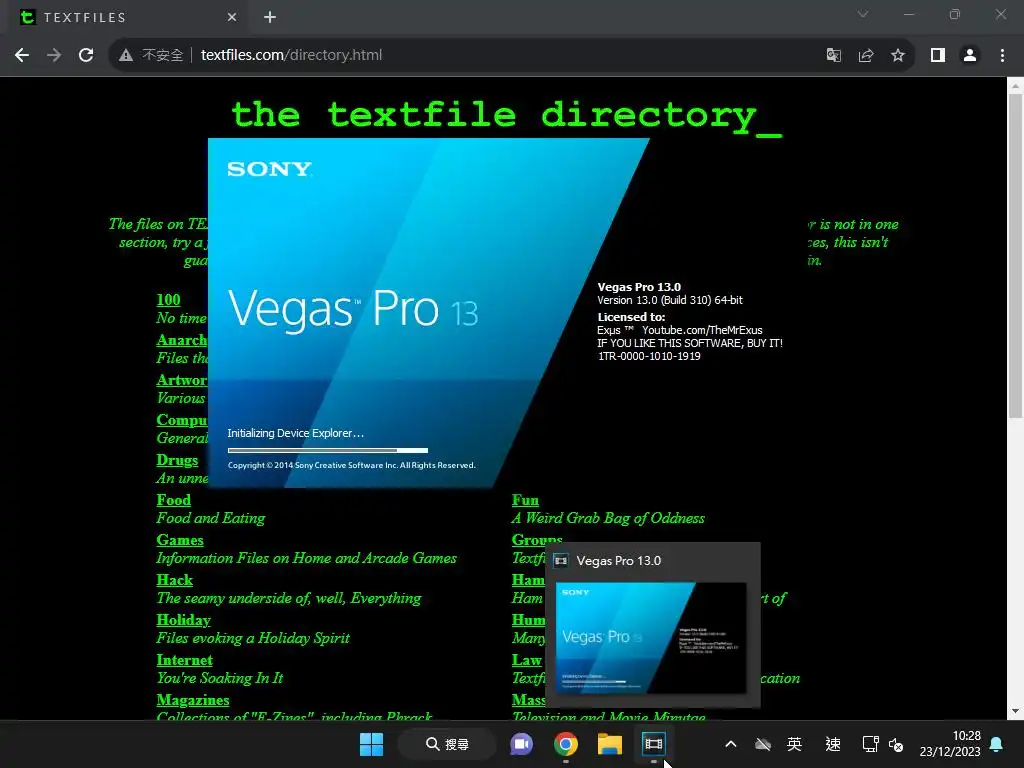Open the network and volume quick settings
This screenshot has height=768, width=1024.
tap(883, 744)
